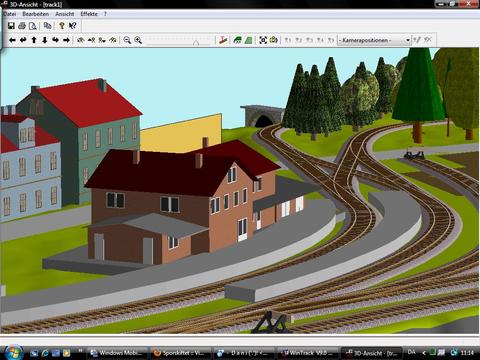Open the Bearbeiten menu
Screen dimensions: 480x360
35,14
